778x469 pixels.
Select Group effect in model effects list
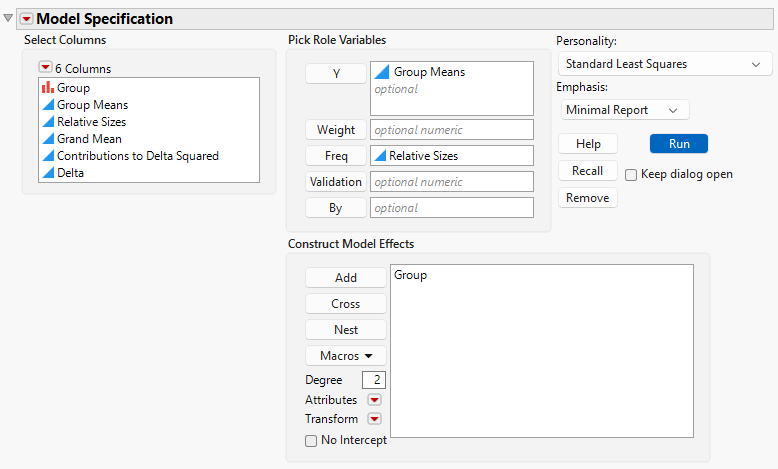click(410, 275)
